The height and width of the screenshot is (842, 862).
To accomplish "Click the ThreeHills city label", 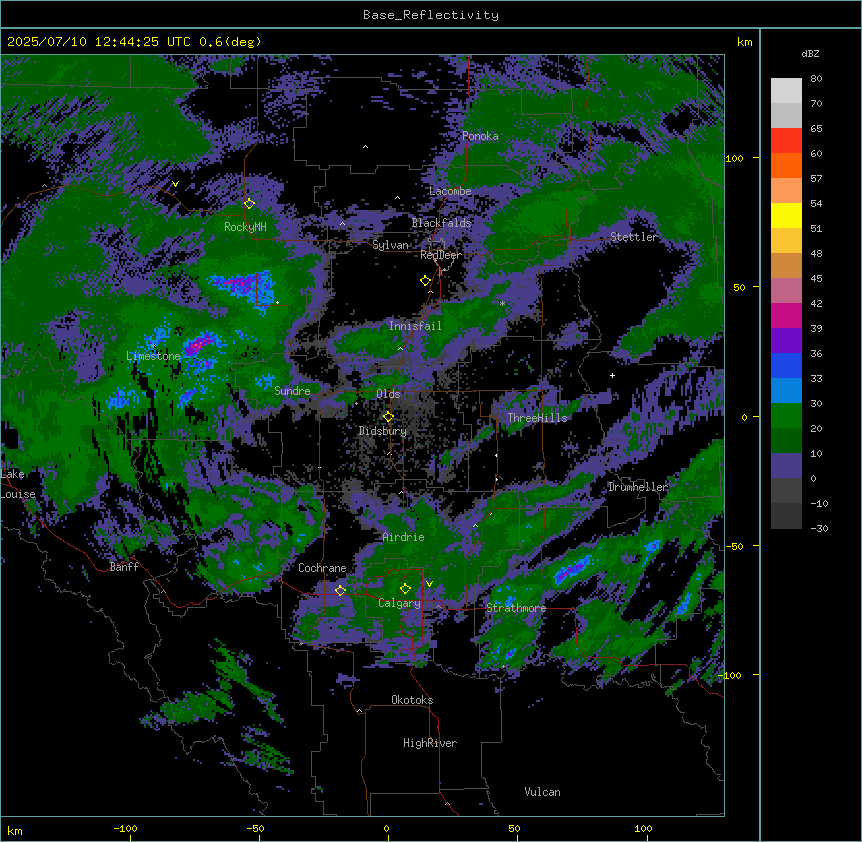I will (537, 418).
